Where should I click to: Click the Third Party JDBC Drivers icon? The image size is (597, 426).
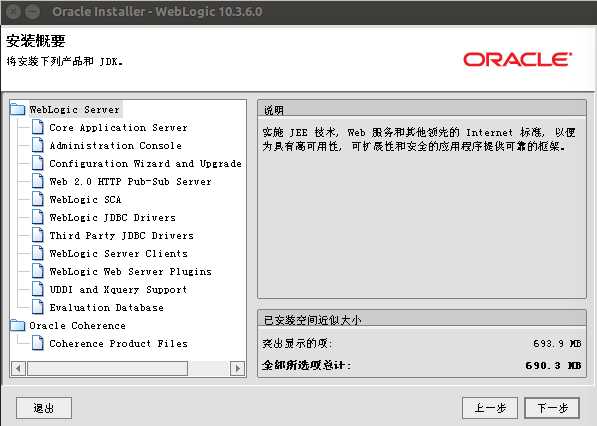[x=38, y=235]
